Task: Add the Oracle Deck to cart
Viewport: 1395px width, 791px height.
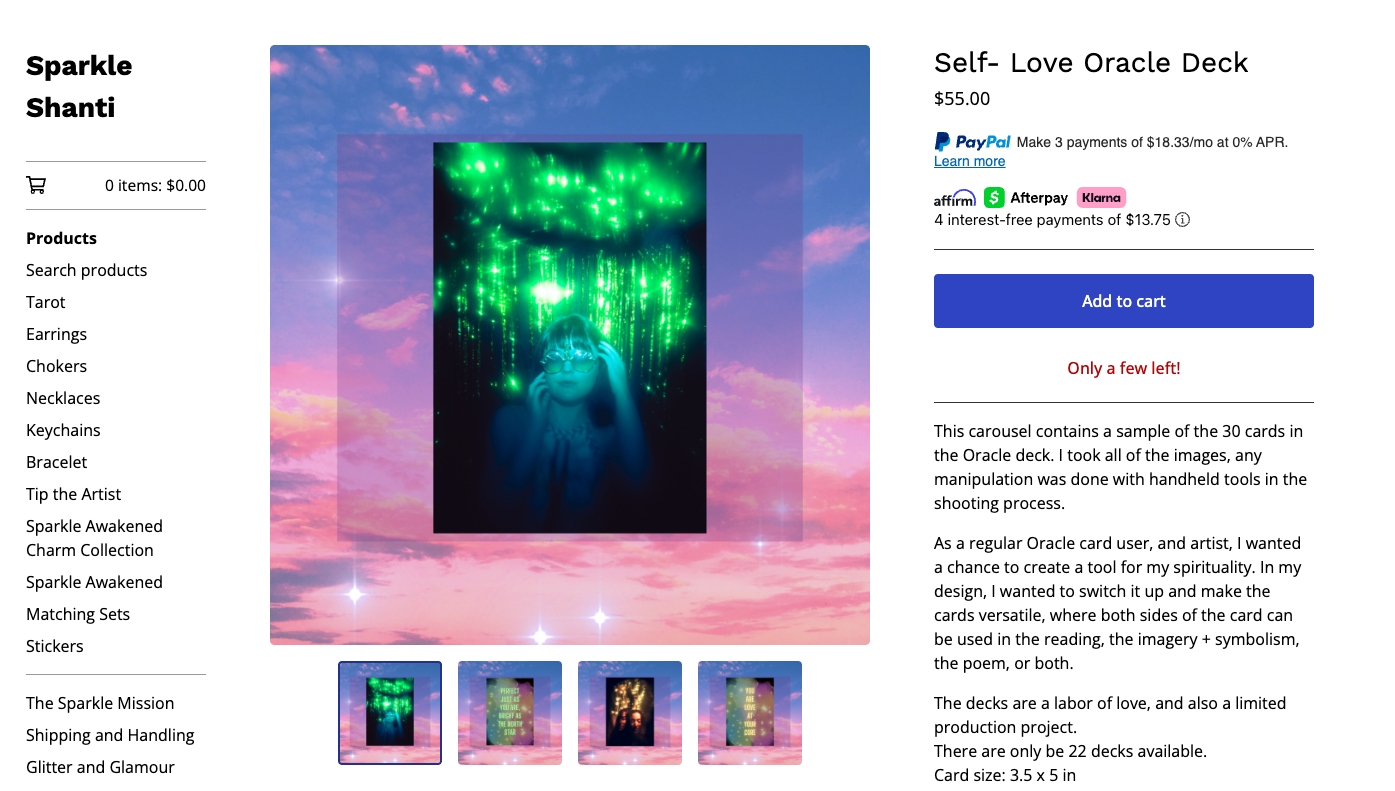Action: click(x=1124, y=301)
